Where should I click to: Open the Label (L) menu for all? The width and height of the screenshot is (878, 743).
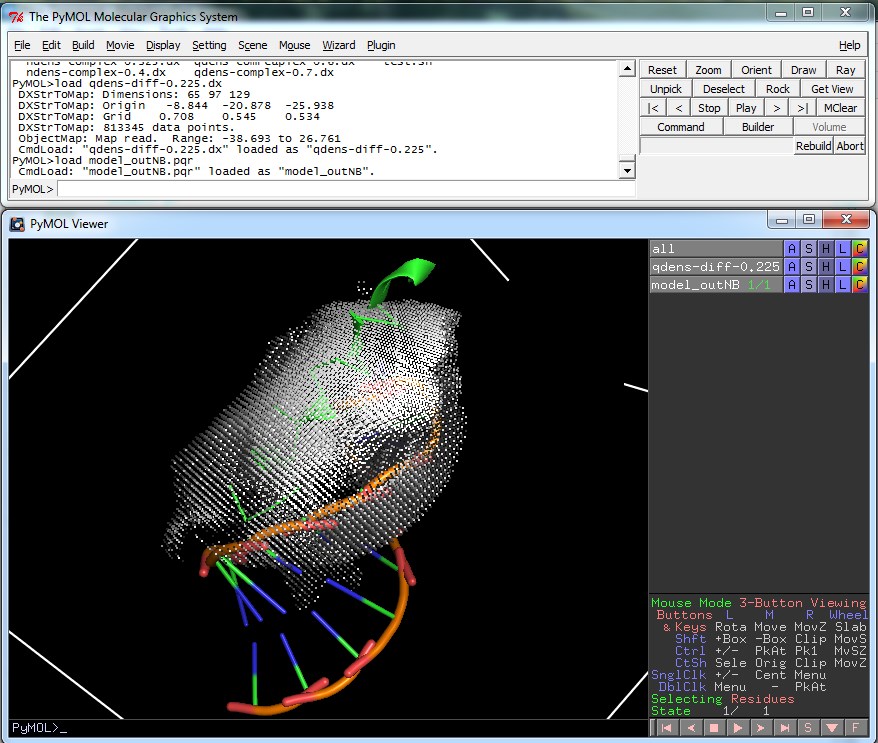coord(842,249)
